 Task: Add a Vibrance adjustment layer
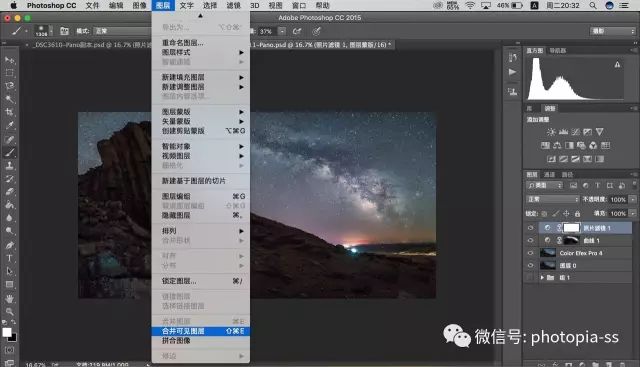[x=599, y=132]
